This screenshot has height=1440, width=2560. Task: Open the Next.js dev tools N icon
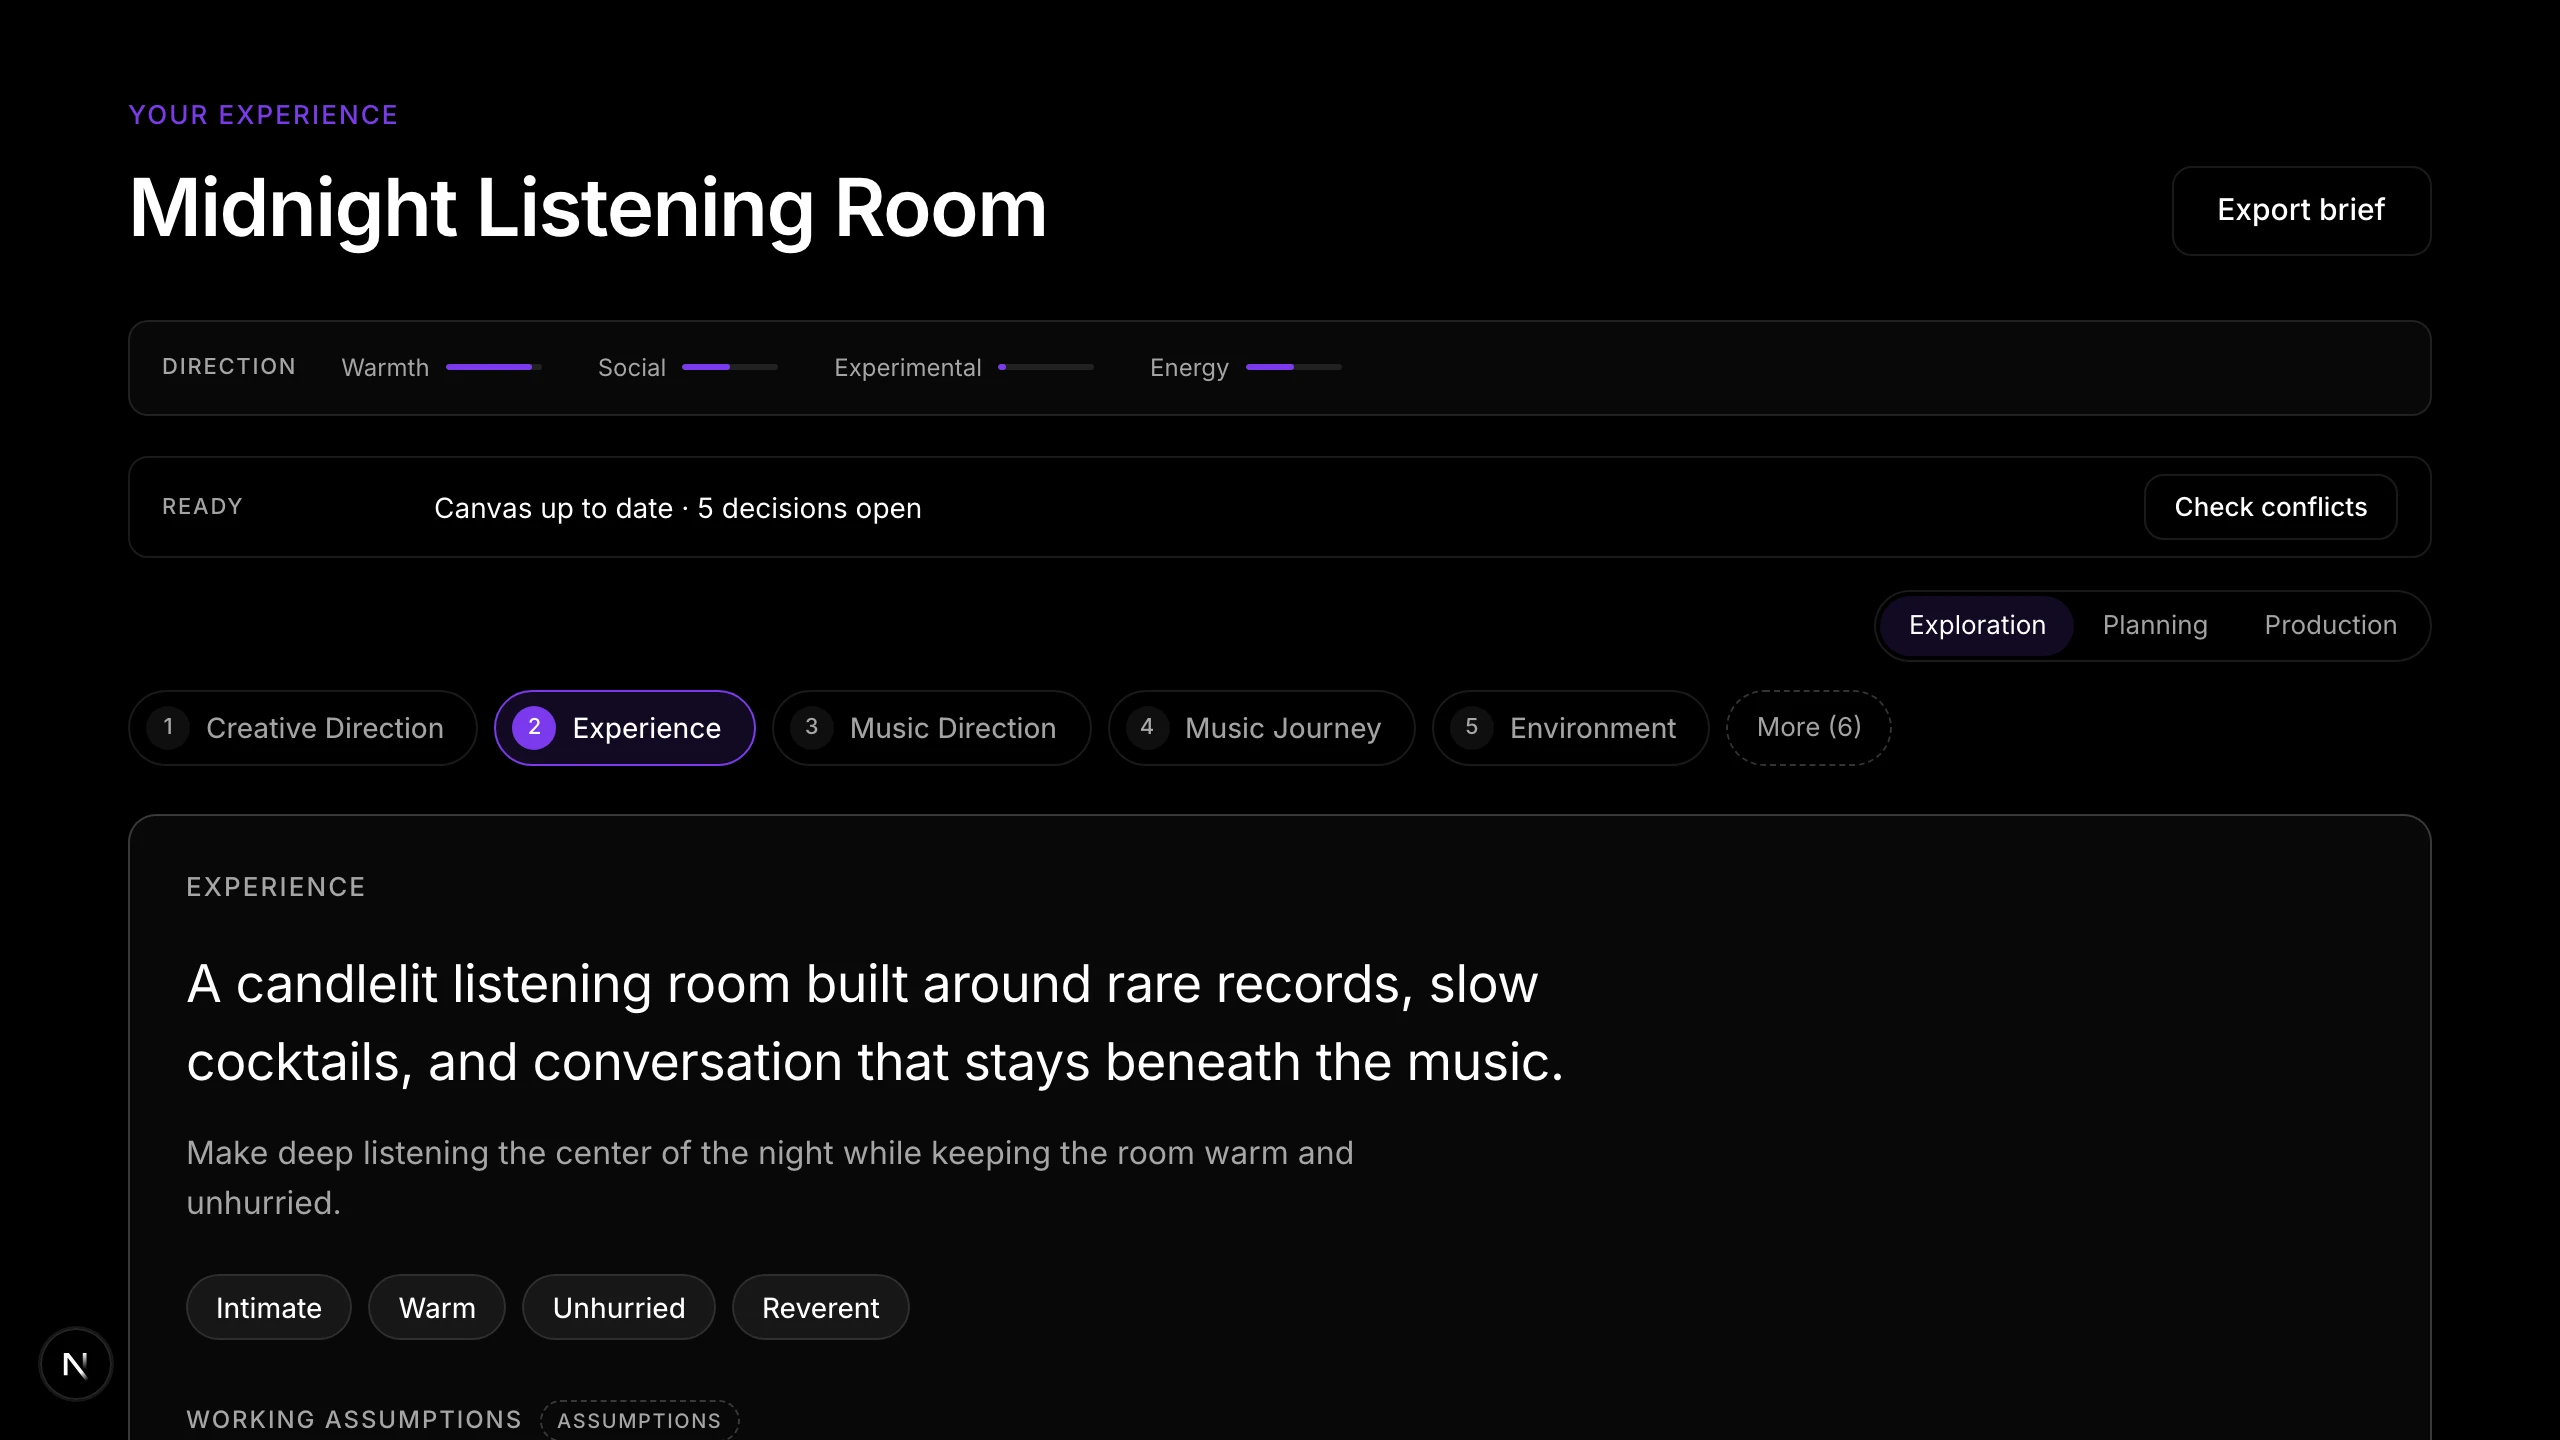(76, 1364)
